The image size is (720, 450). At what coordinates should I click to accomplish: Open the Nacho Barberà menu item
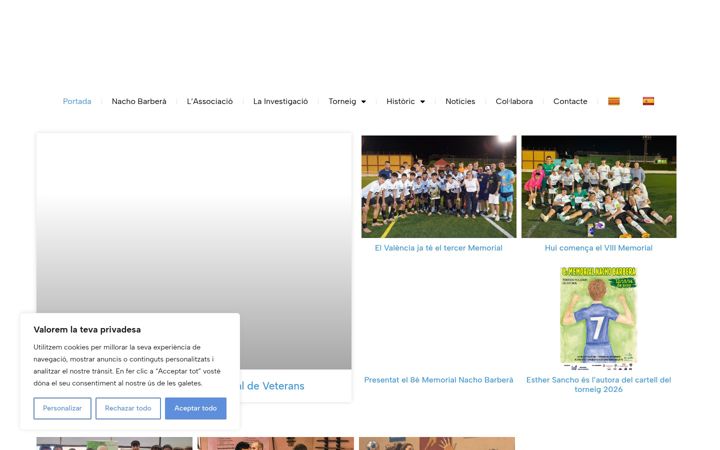click(x=139, y=101)
